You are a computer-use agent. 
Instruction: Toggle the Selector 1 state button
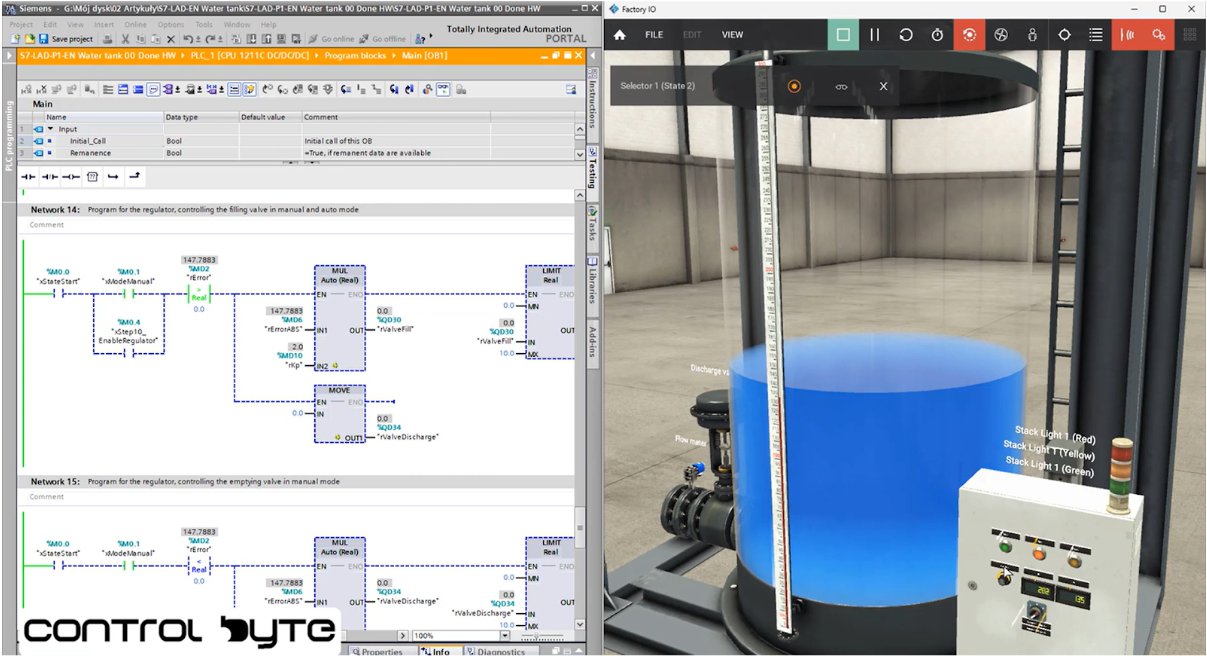(794, 86)
